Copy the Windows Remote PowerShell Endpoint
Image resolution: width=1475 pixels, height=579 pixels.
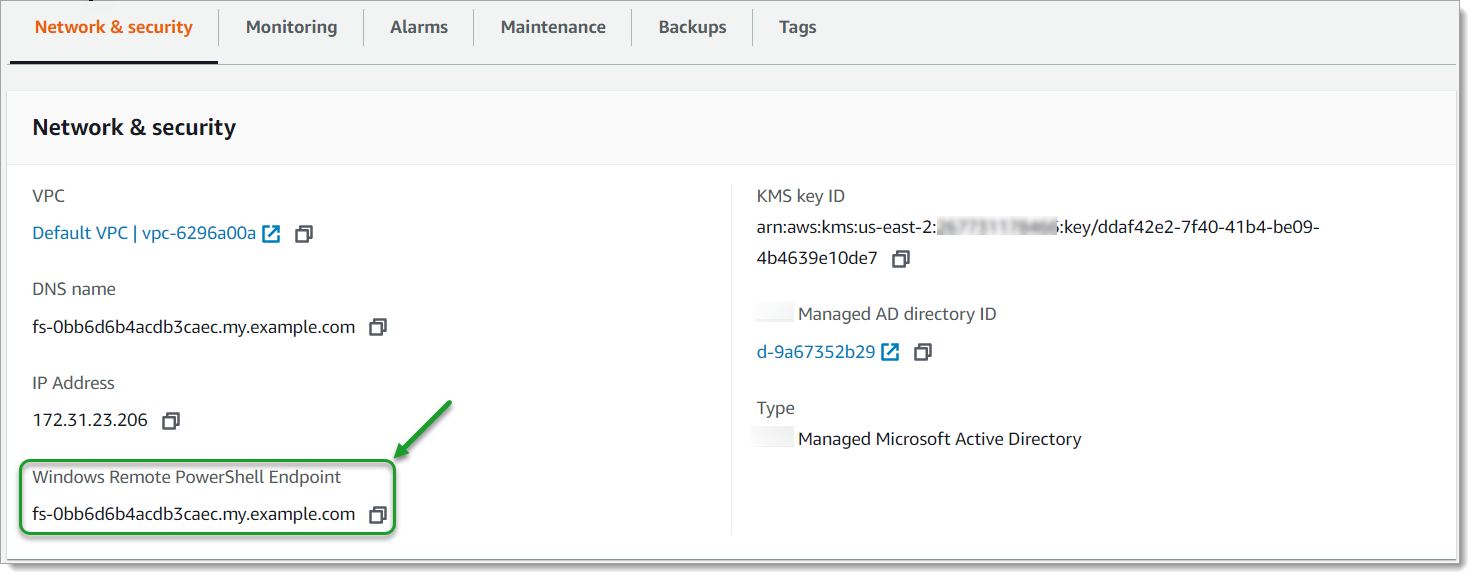coord(377,515)
